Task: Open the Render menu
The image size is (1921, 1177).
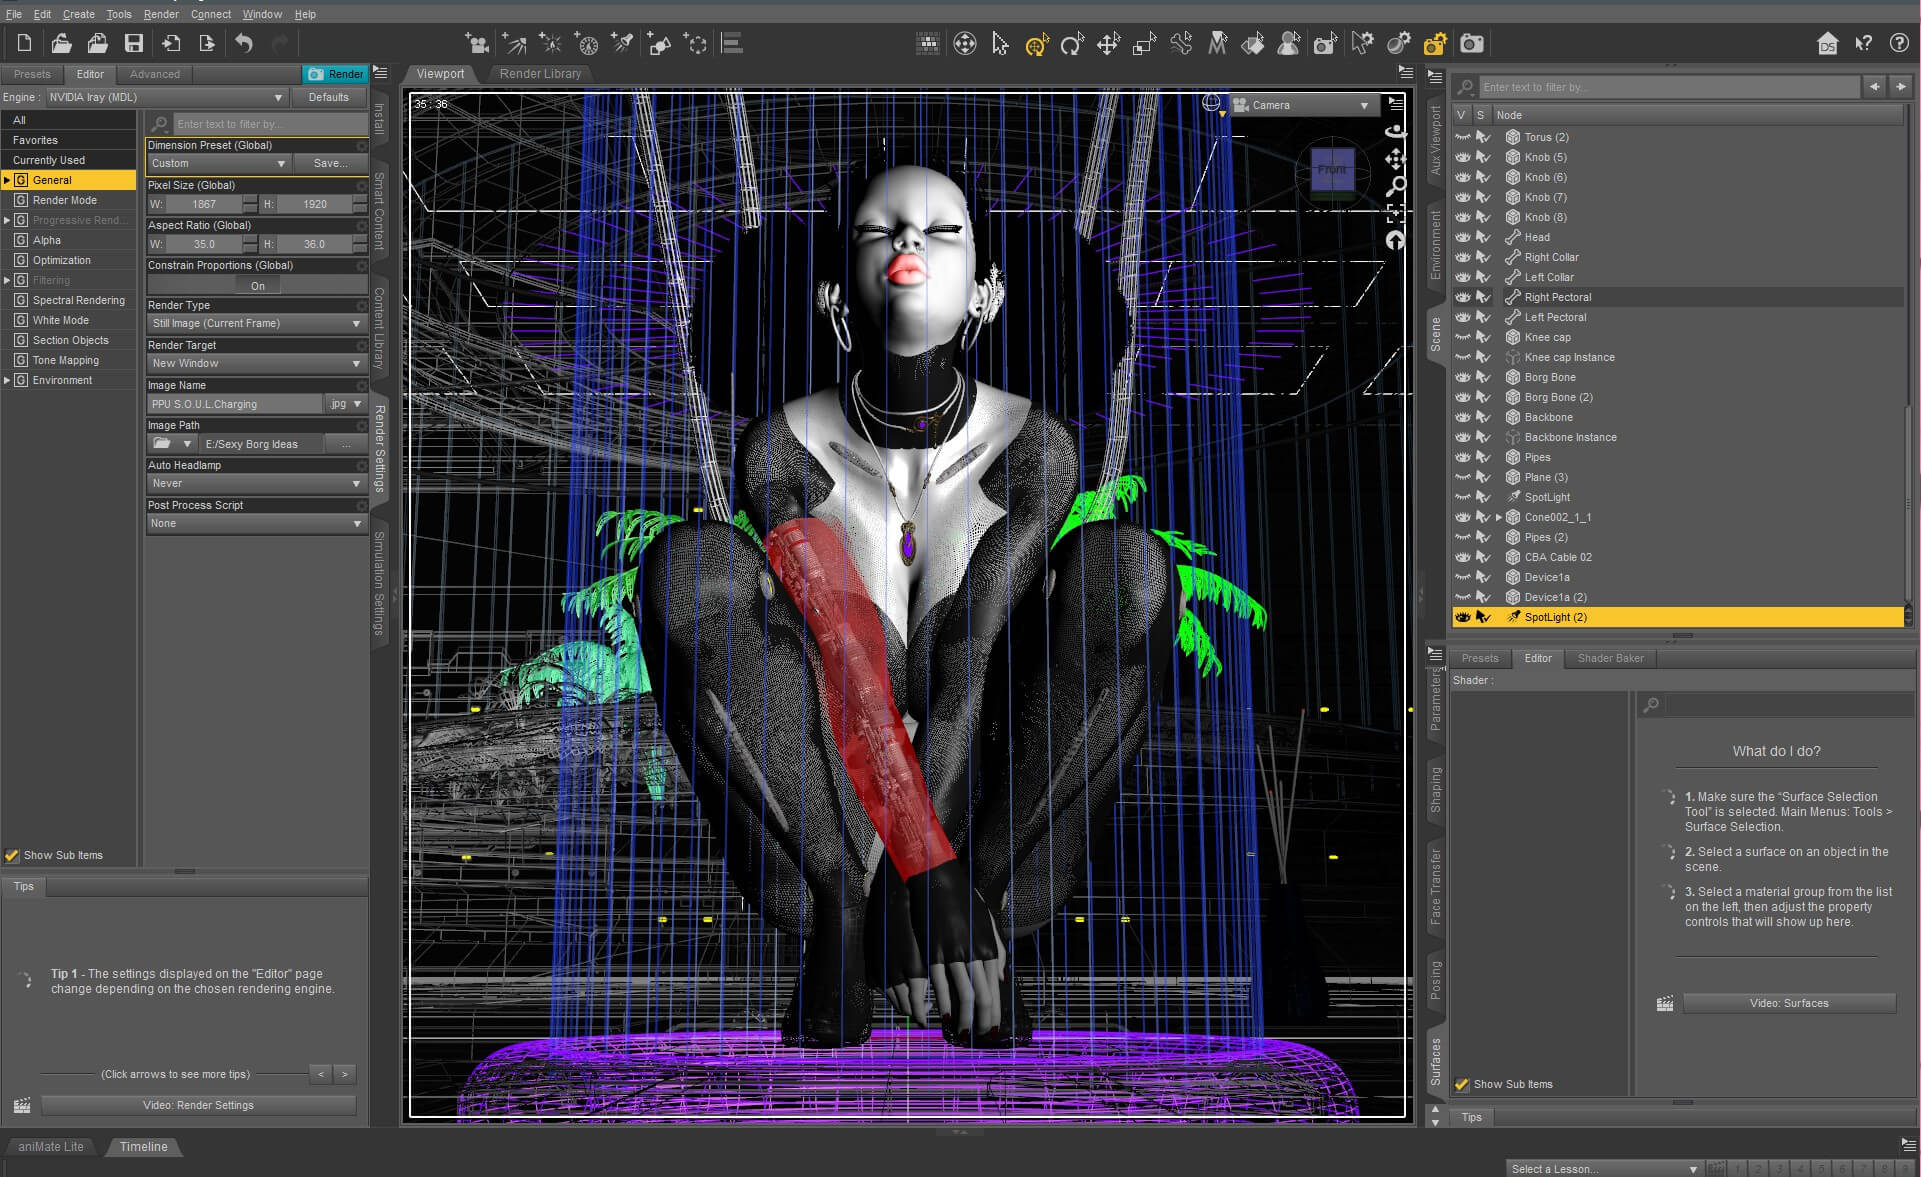Action: click(x=161, y=14)
